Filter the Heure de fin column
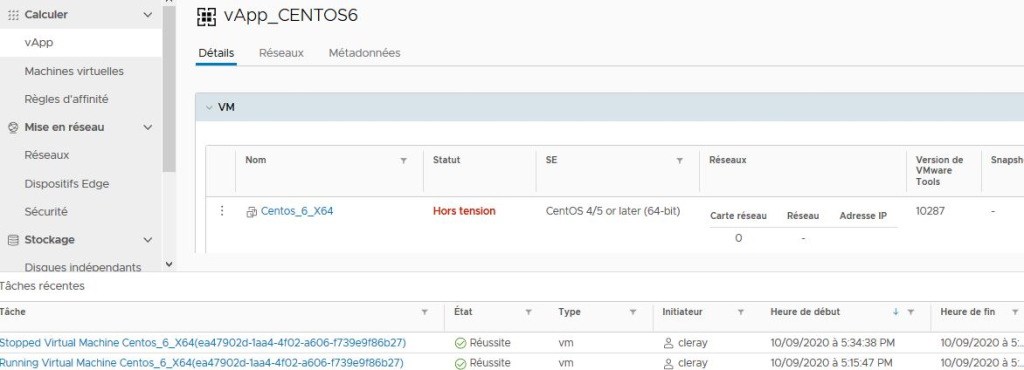This screenshot has width=1024, height=370. tap(1014, 313)
